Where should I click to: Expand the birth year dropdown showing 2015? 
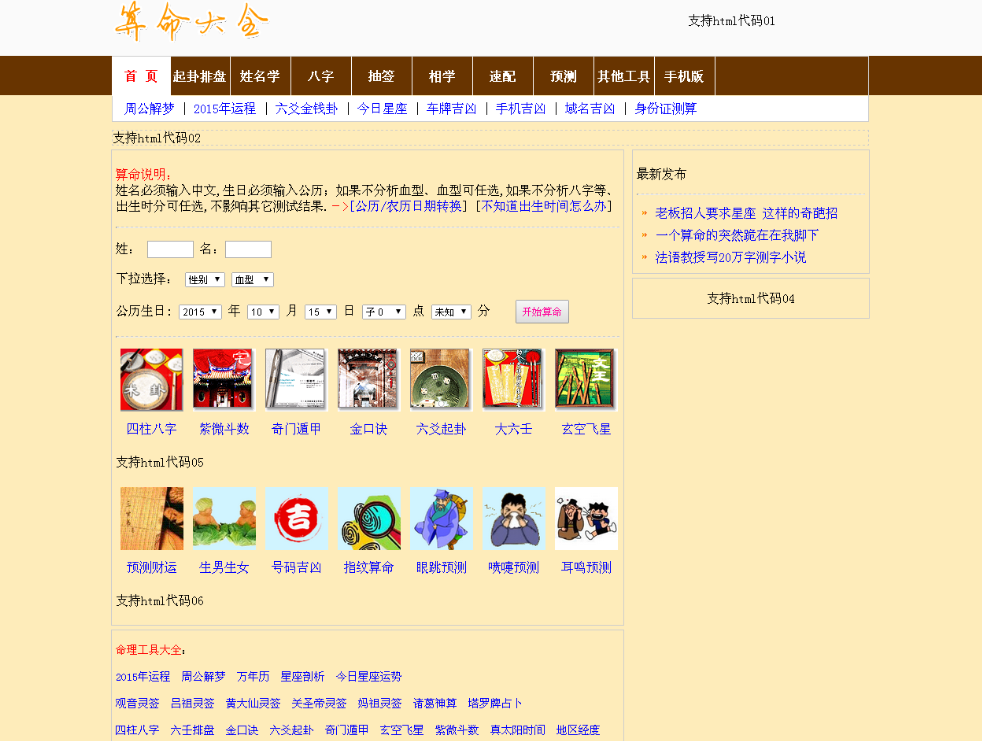200,312
